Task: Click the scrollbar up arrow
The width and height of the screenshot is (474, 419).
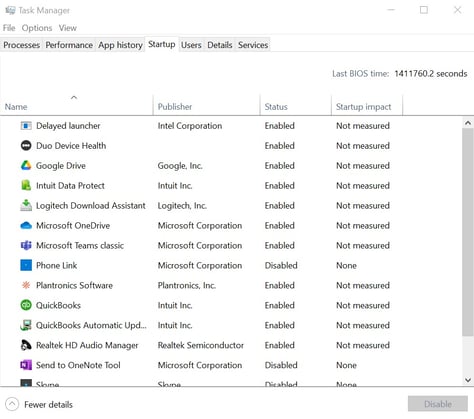Action: click(468, 123)
